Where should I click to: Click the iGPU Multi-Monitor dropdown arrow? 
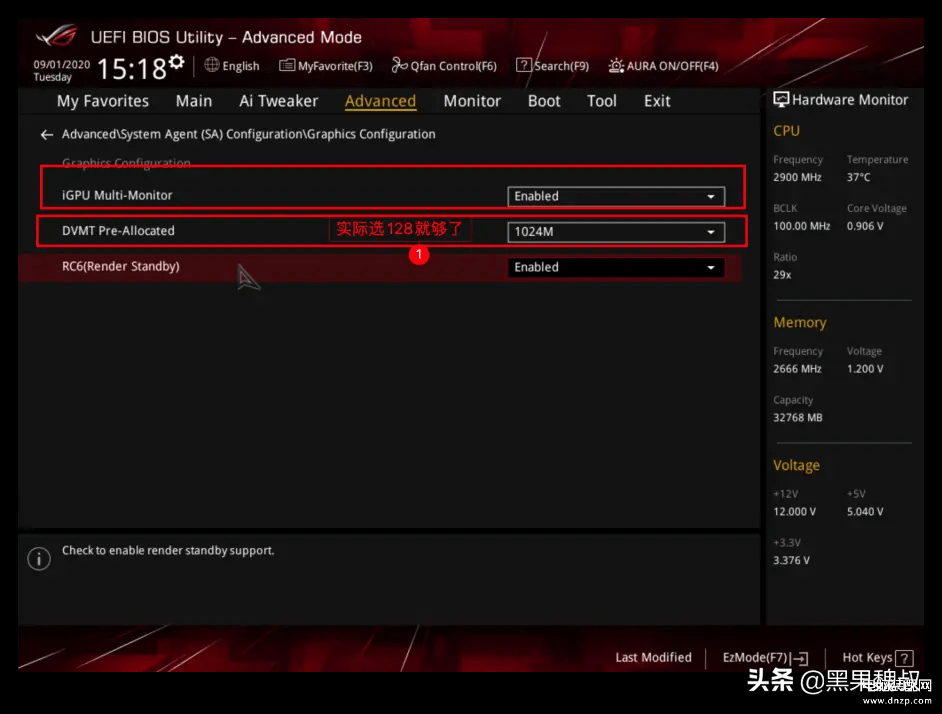click(x=711, y=197)
